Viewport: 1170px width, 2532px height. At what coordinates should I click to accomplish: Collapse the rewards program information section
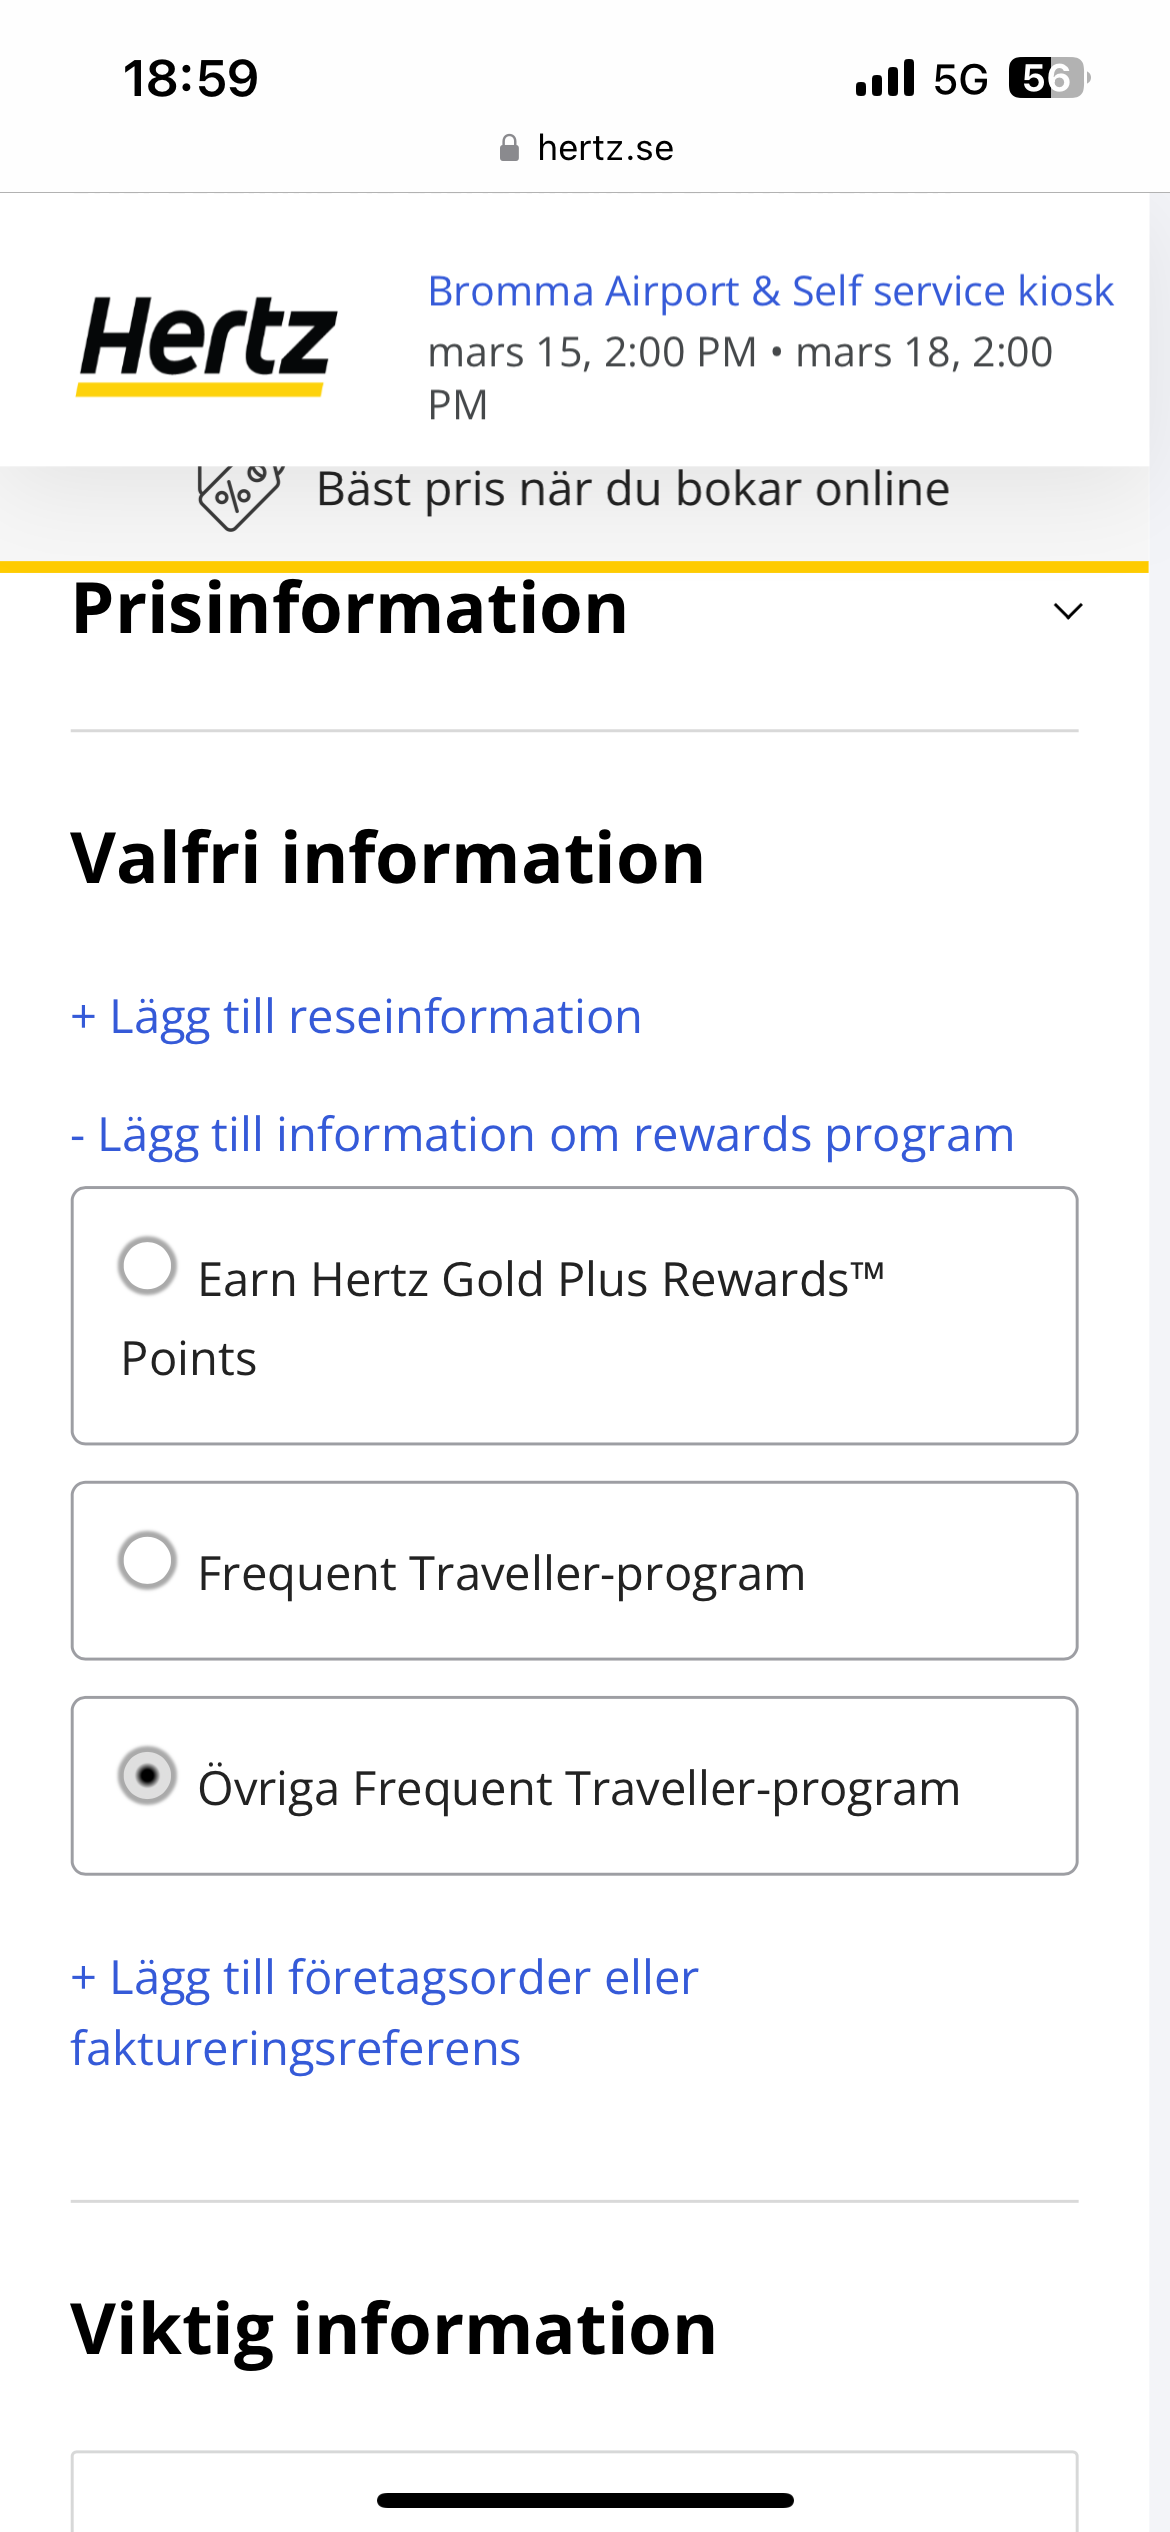pos(542,1135)
